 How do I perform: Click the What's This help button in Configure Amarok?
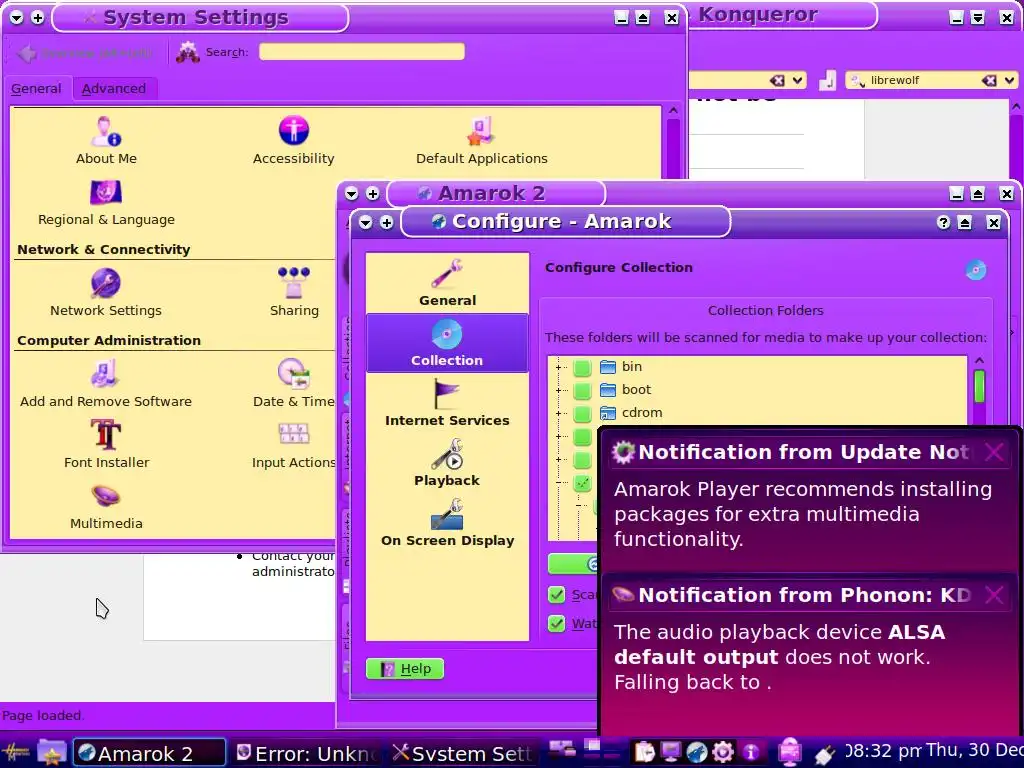943,223
